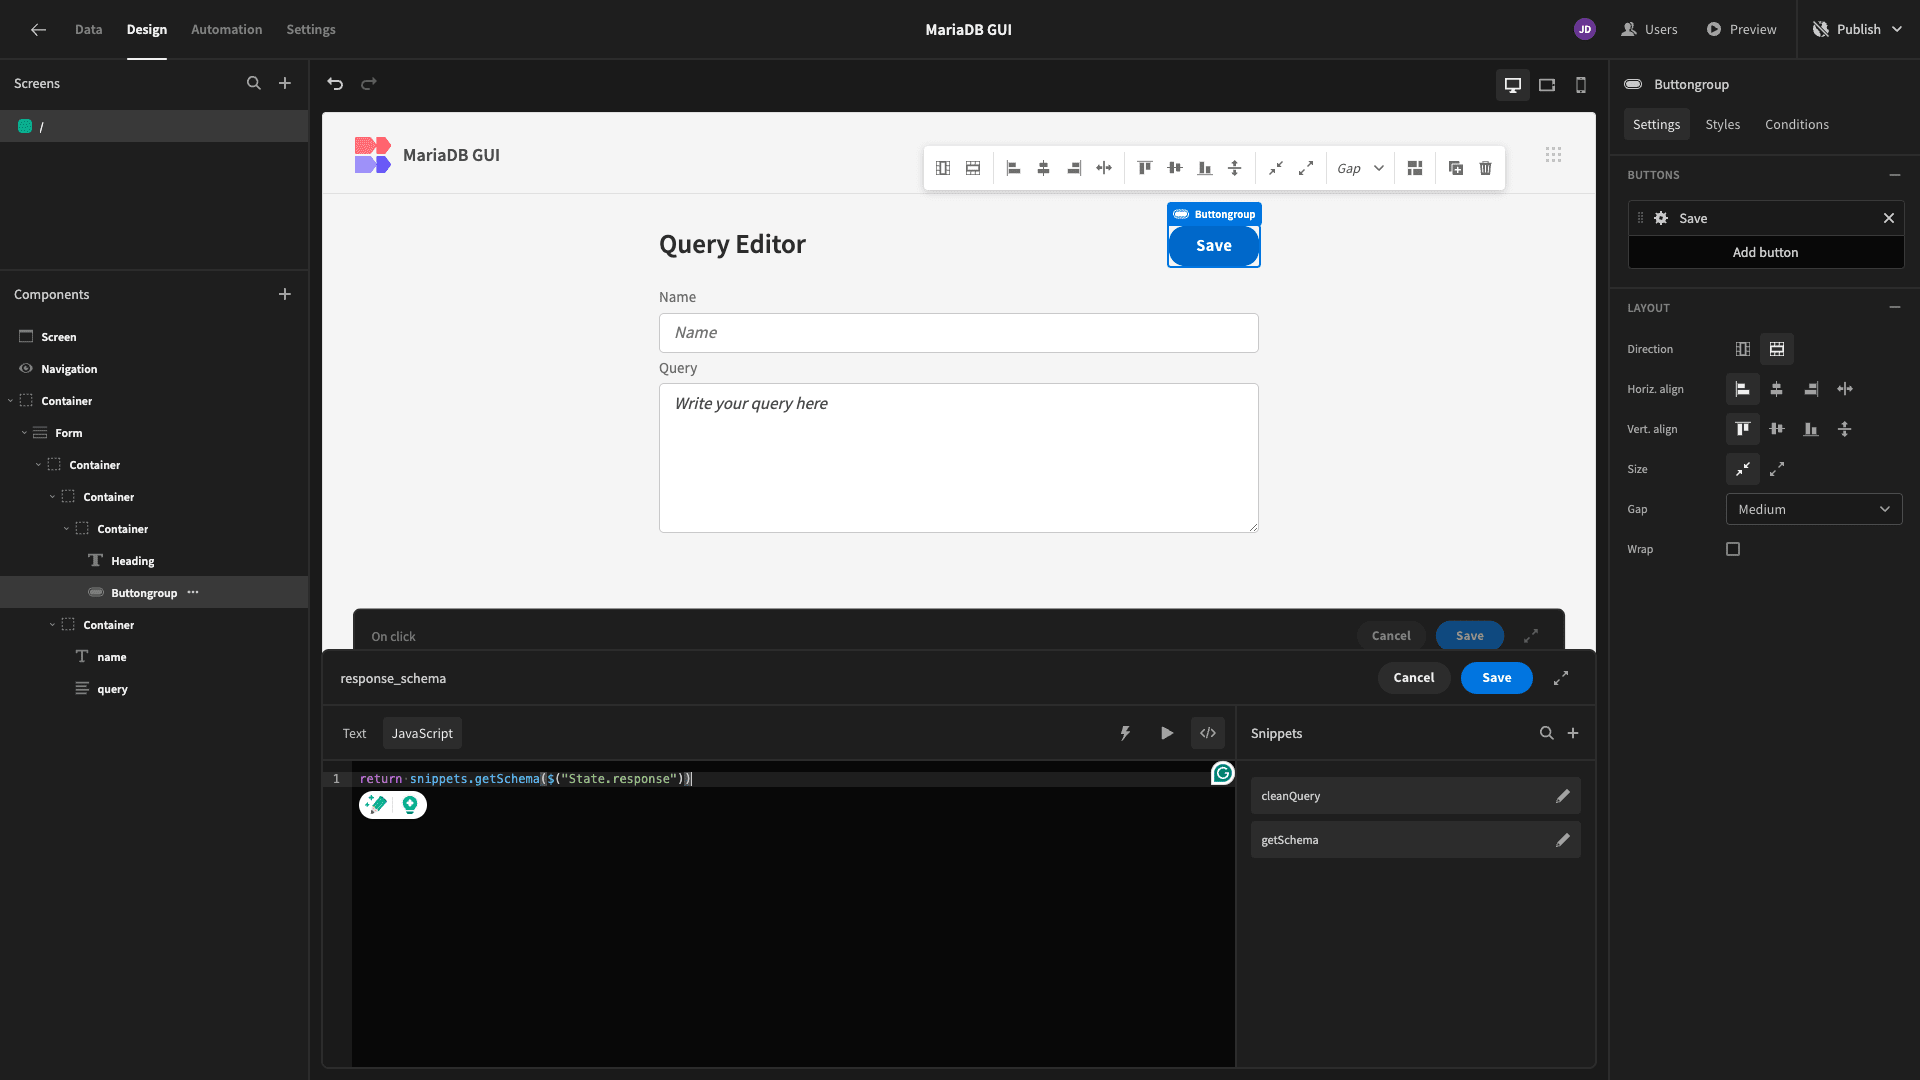Open the Gap Medium dropdown
Screen dimensions: 1920x1080
point(1814,510)
